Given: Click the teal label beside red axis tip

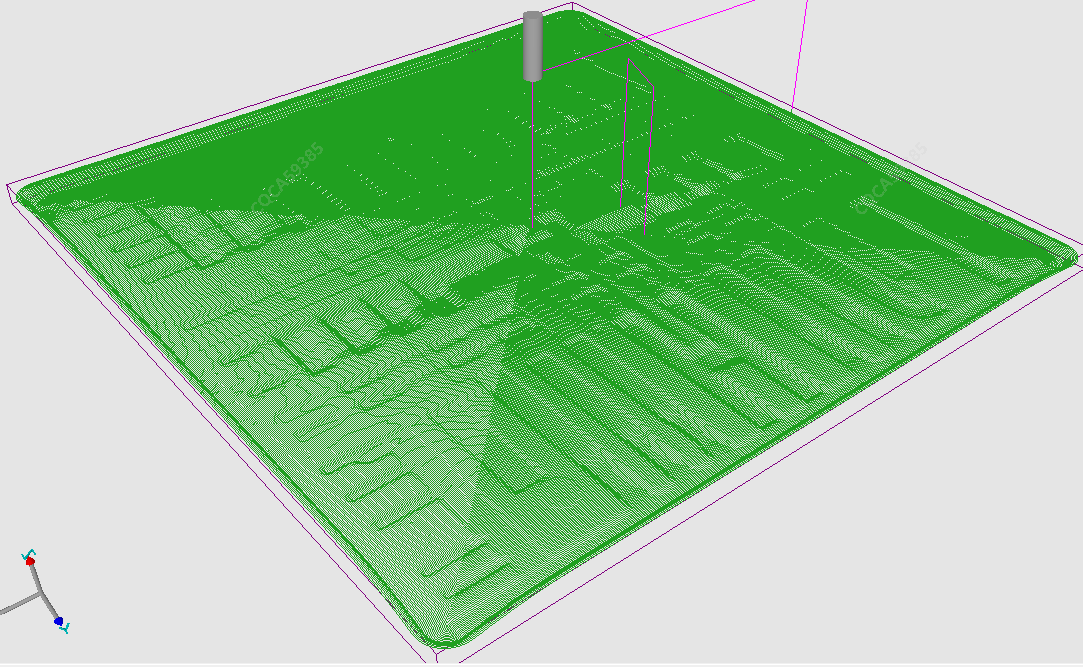Looking at the screenshot, I should (29, 552).
